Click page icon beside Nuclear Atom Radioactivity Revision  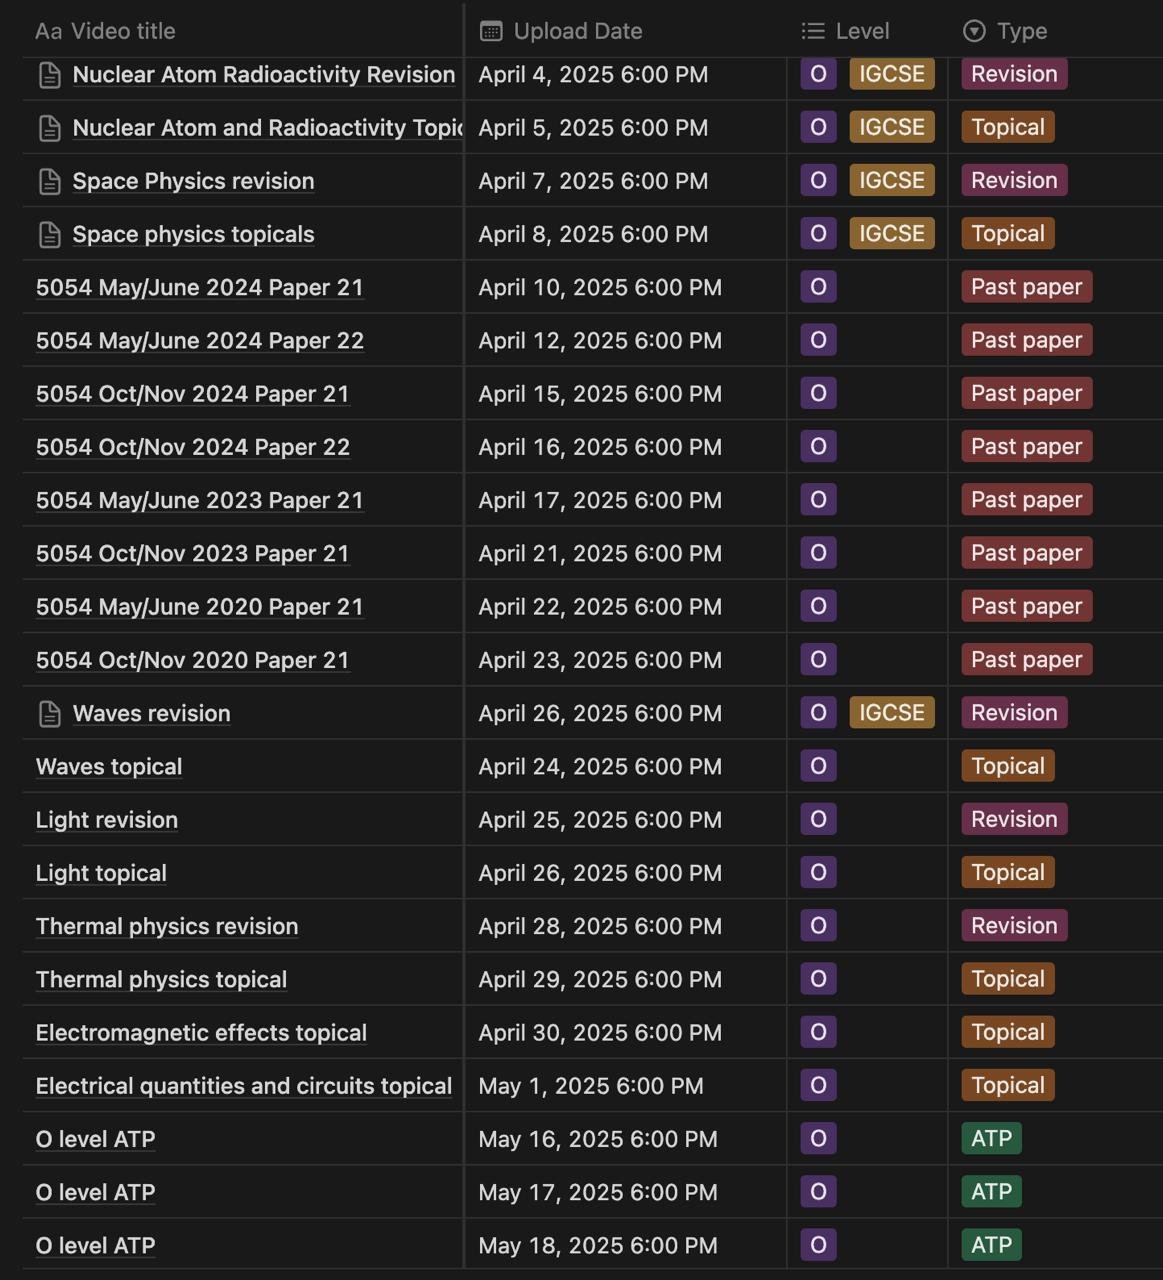(49, 75)
